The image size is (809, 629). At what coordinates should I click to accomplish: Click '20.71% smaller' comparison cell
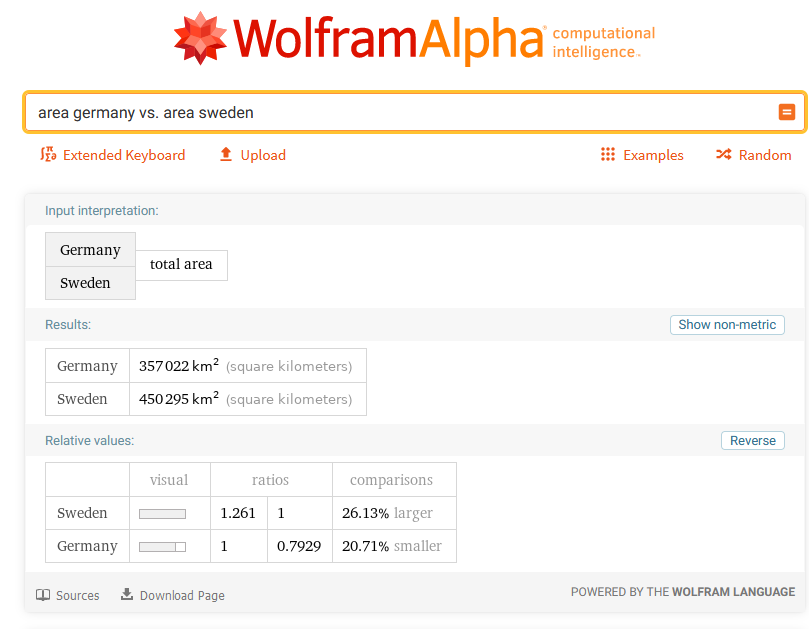point(392,546)
